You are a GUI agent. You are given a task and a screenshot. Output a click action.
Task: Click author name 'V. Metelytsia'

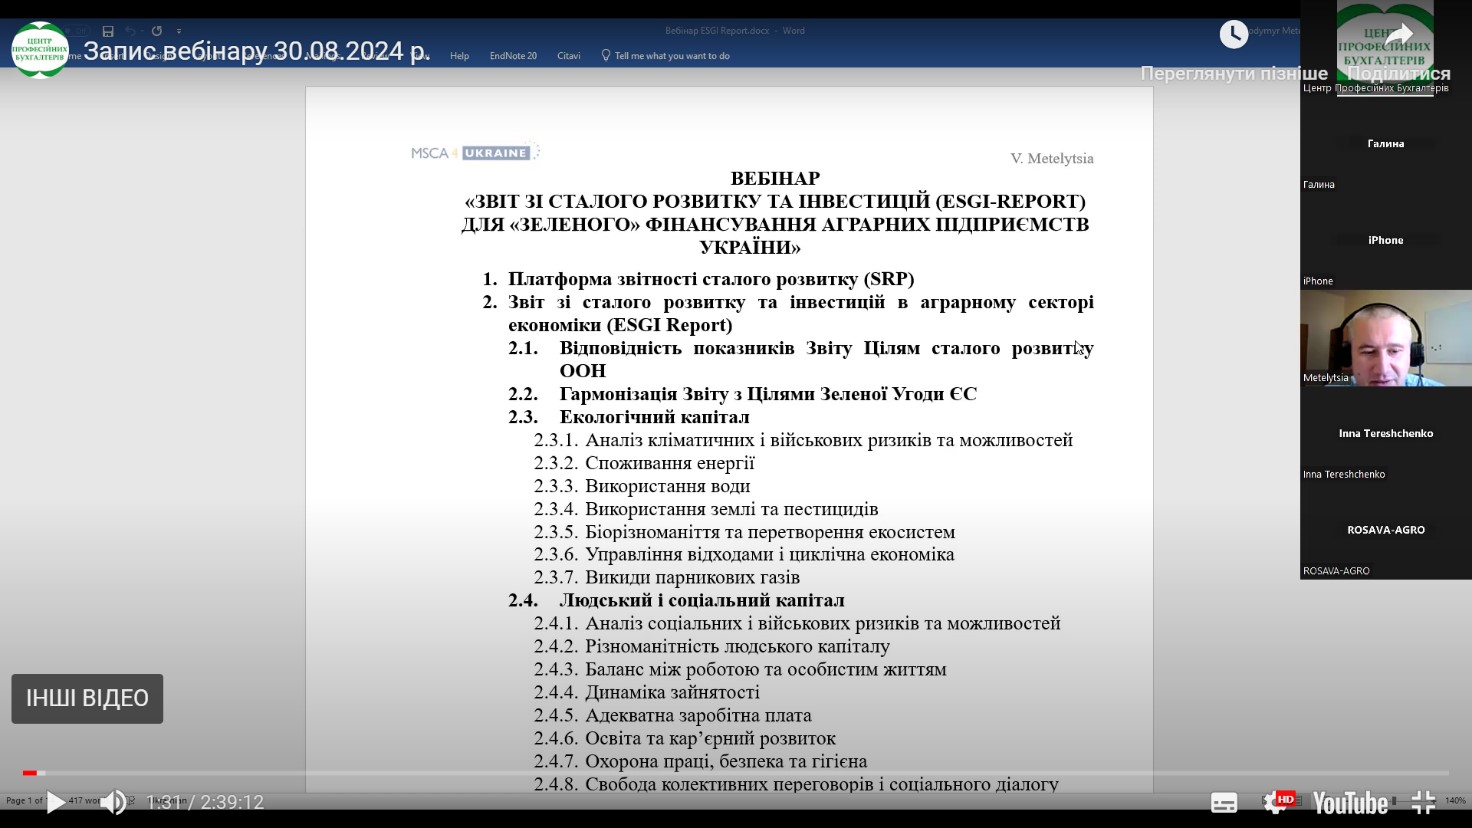1052,159
